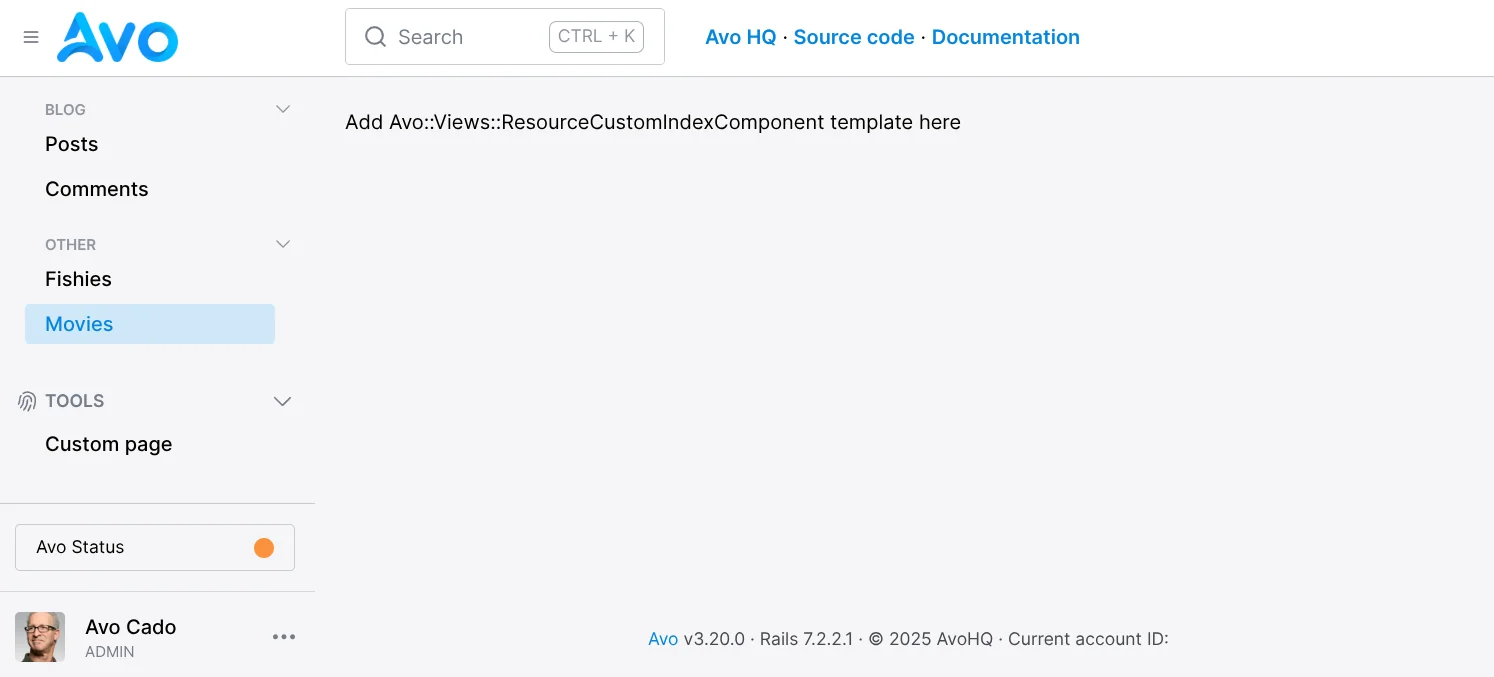The image size is (1494, 677).
Task: Click the Avo logo
Action: pyautogui.click(x=118, y=38)
